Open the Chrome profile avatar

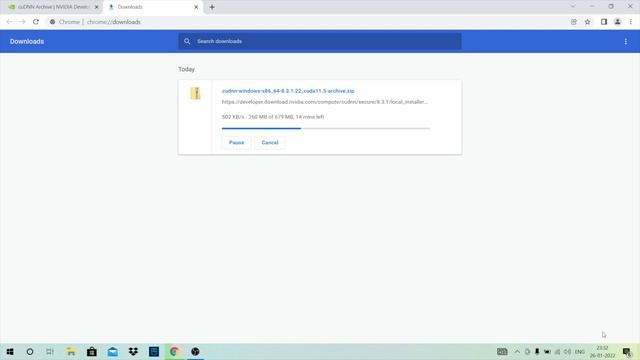click(618, 22)
